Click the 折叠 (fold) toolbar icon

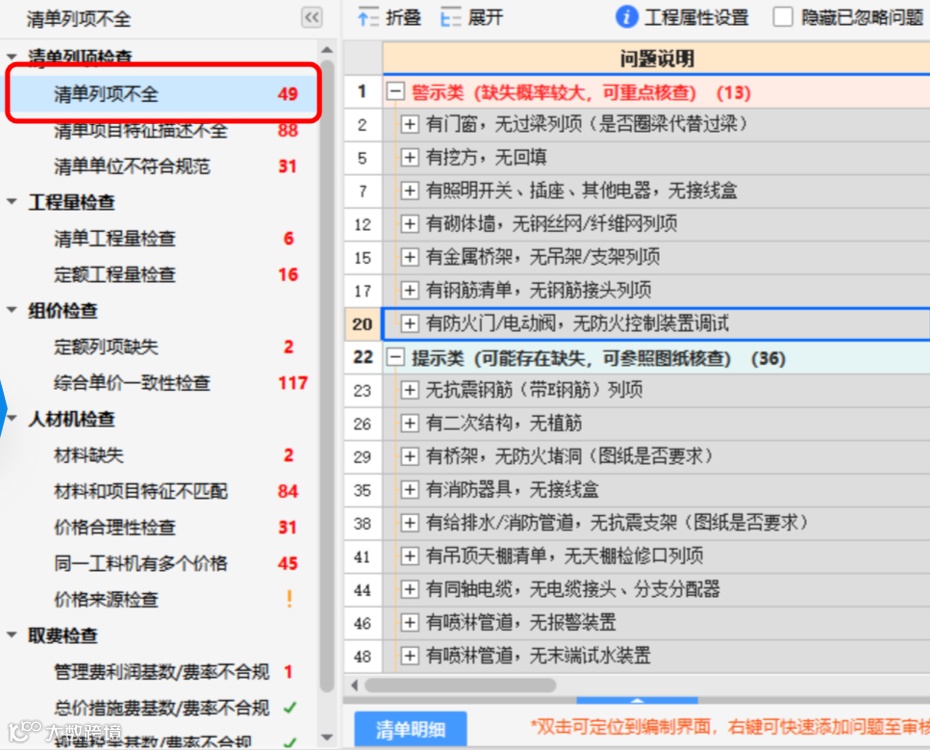(x=368, y=18)
